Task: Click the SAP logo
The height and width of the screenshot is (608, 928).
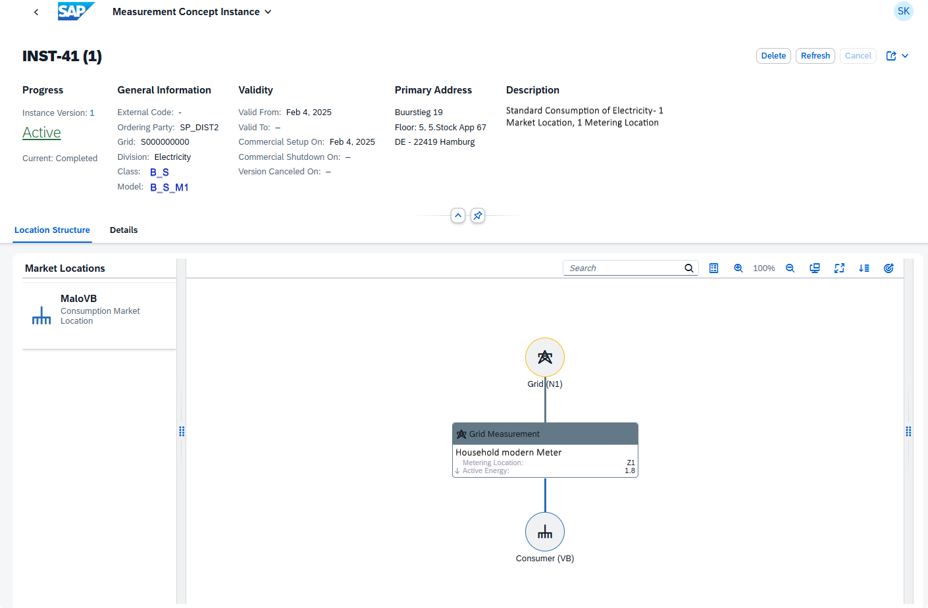Action: pos(76,12)
